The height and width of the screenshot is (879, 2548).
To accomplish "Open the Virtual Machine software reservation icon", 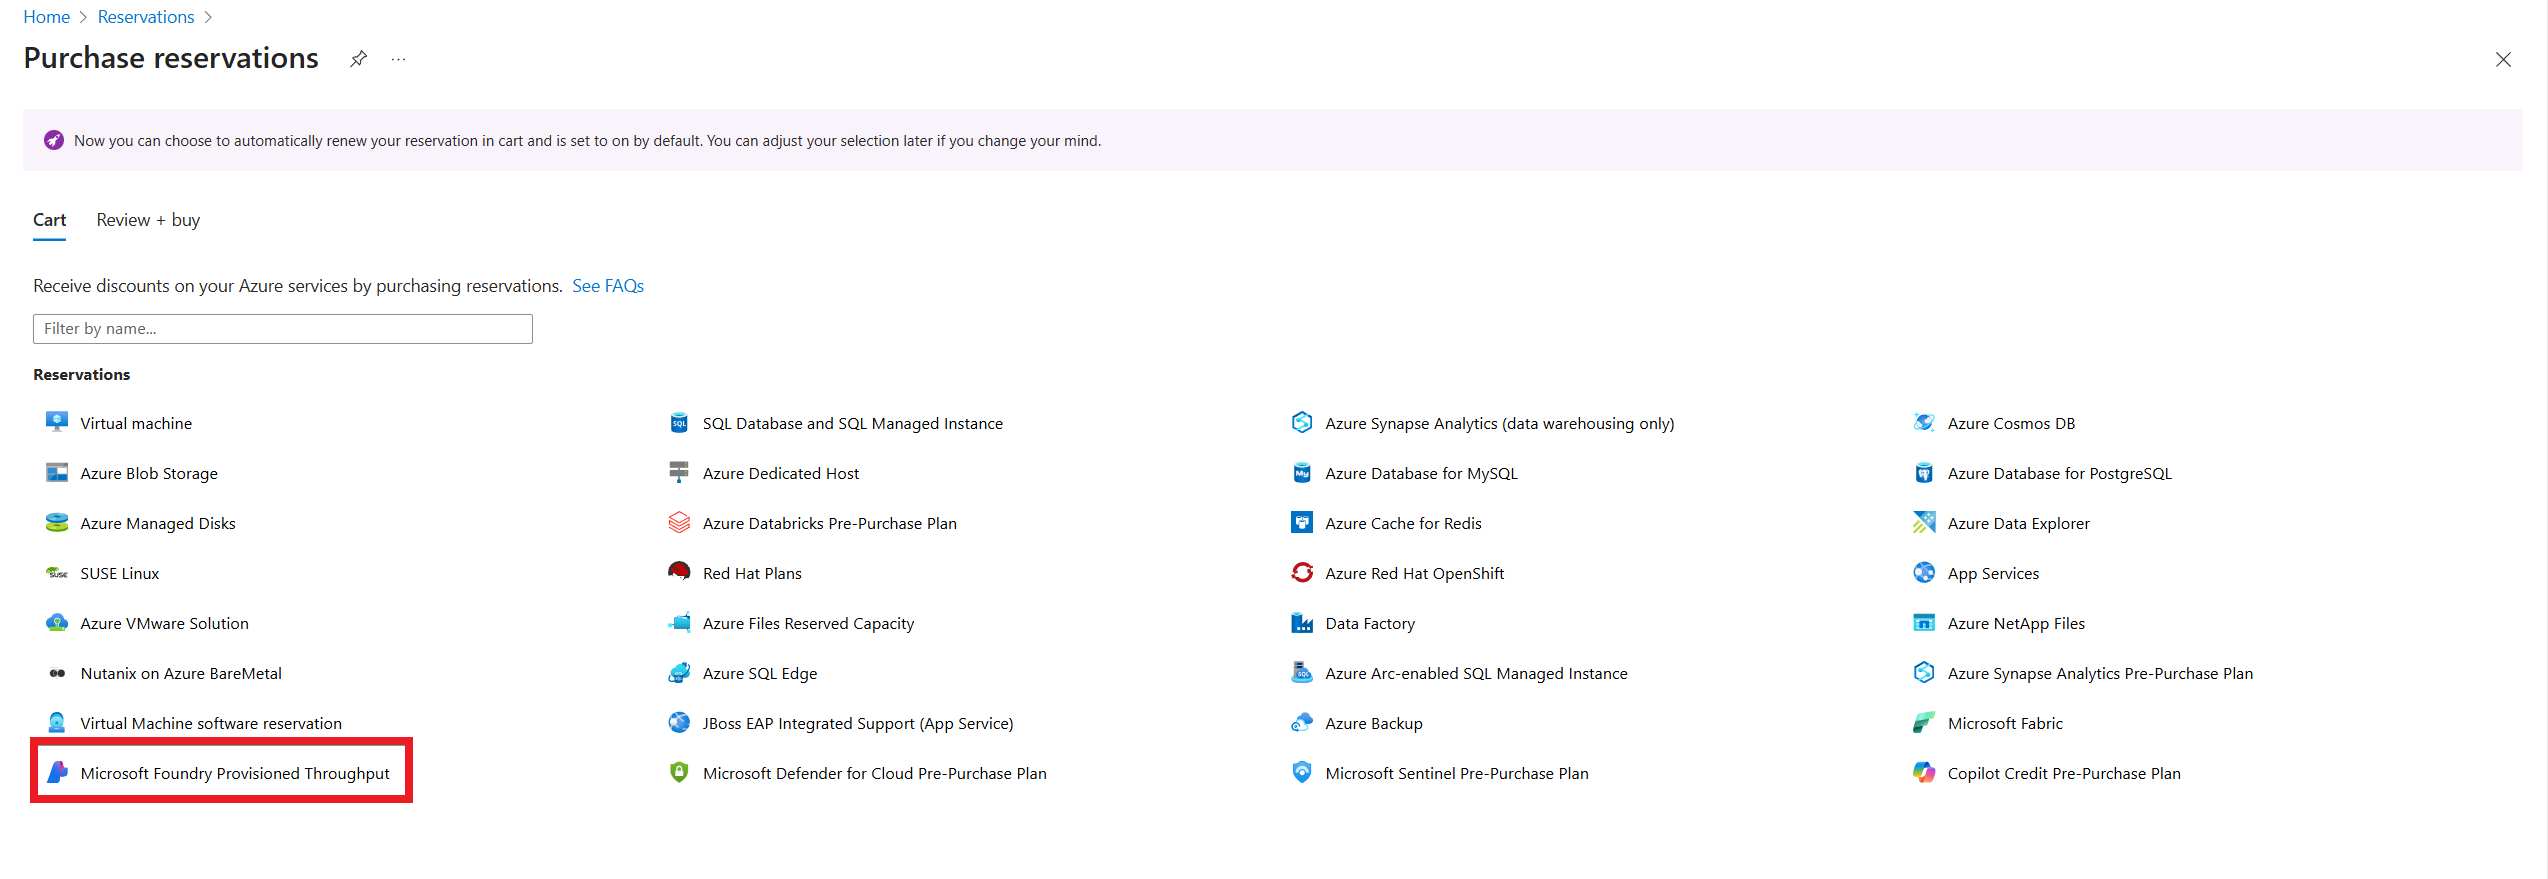I will pyautogui.click(x=57, y=722).
